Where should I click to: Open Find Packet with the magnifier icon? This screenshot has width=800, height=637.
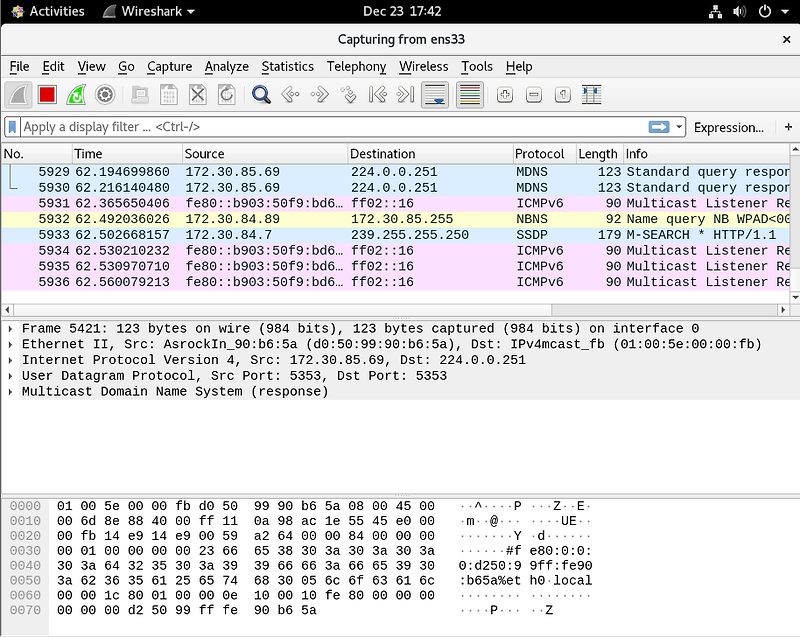point(261,95)
